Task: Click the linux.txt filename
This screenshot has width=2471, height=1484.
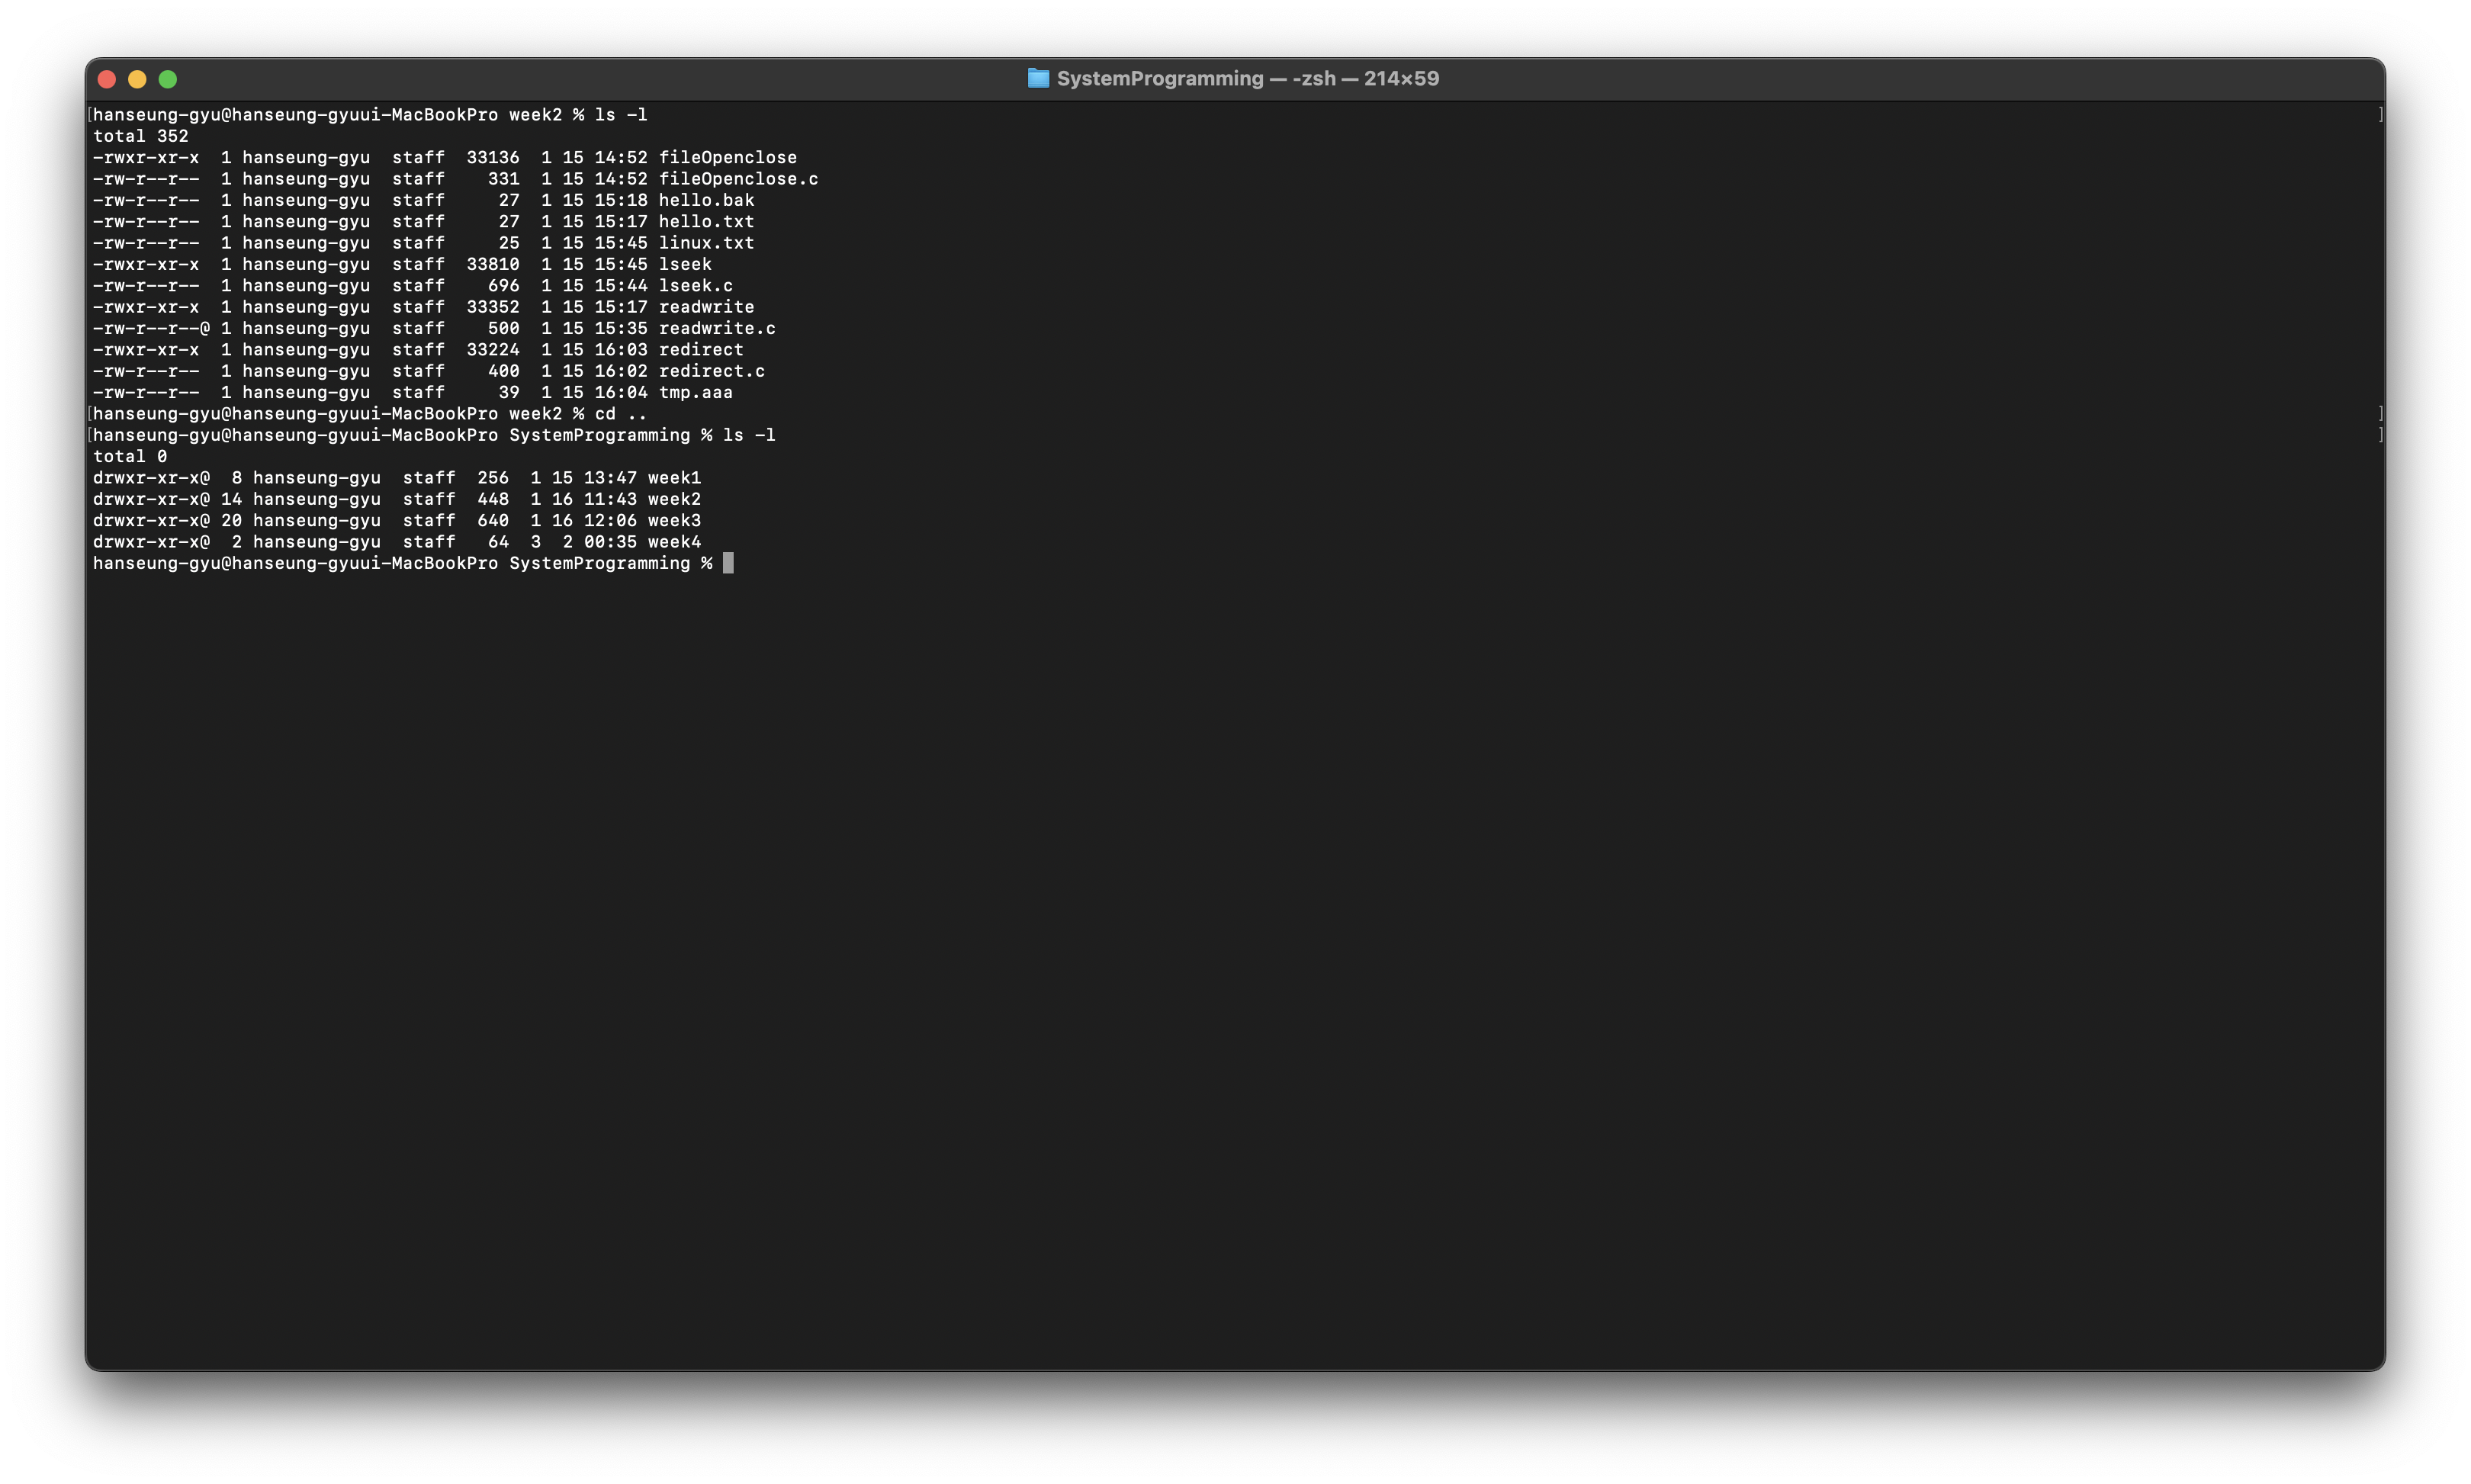Action: click(706, 243)
